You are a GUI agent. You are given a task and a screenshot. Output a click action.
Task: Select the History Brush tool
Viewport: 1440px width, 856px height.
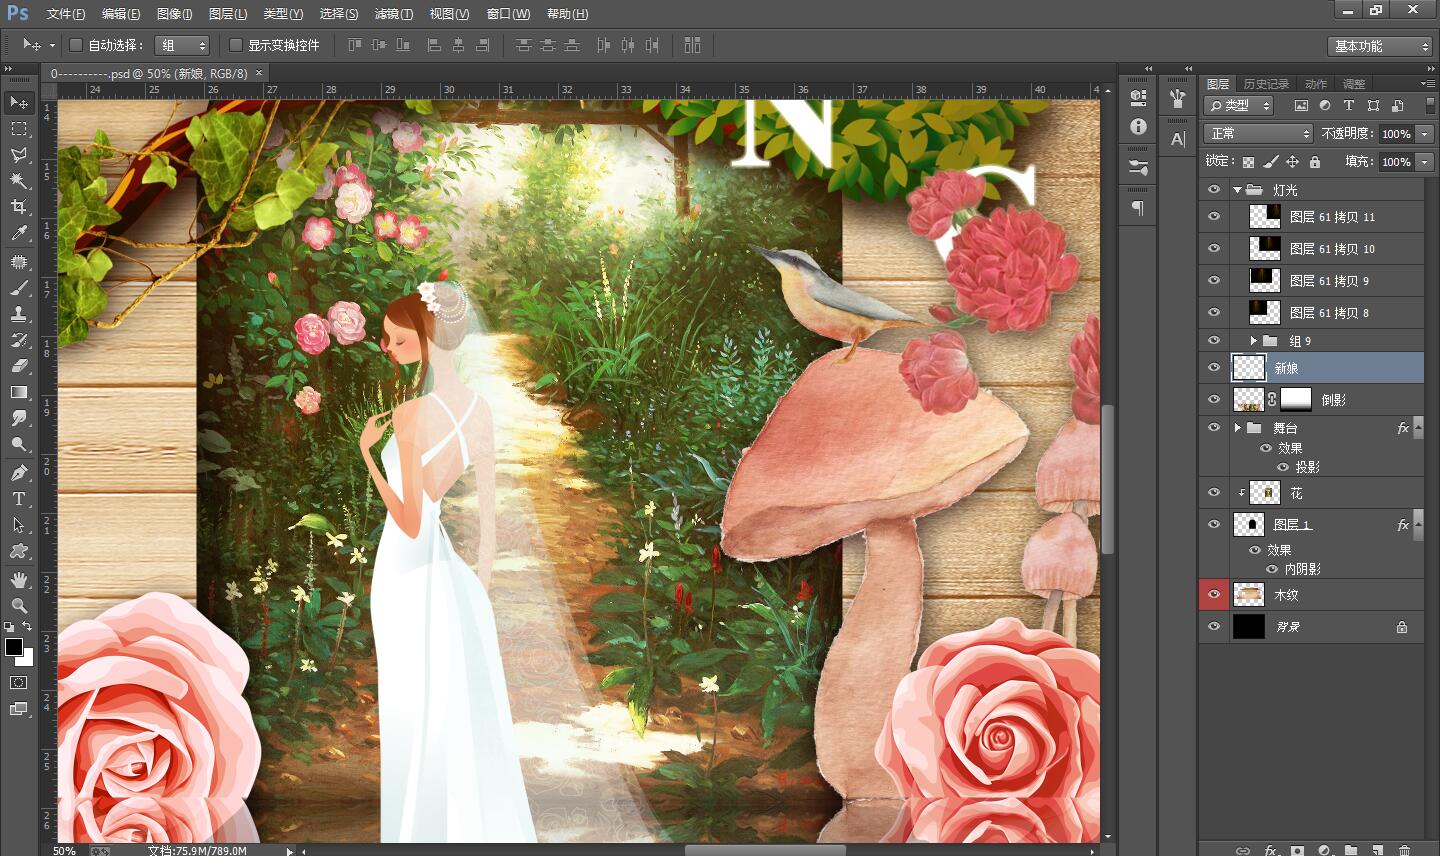[x=19, y=340]
